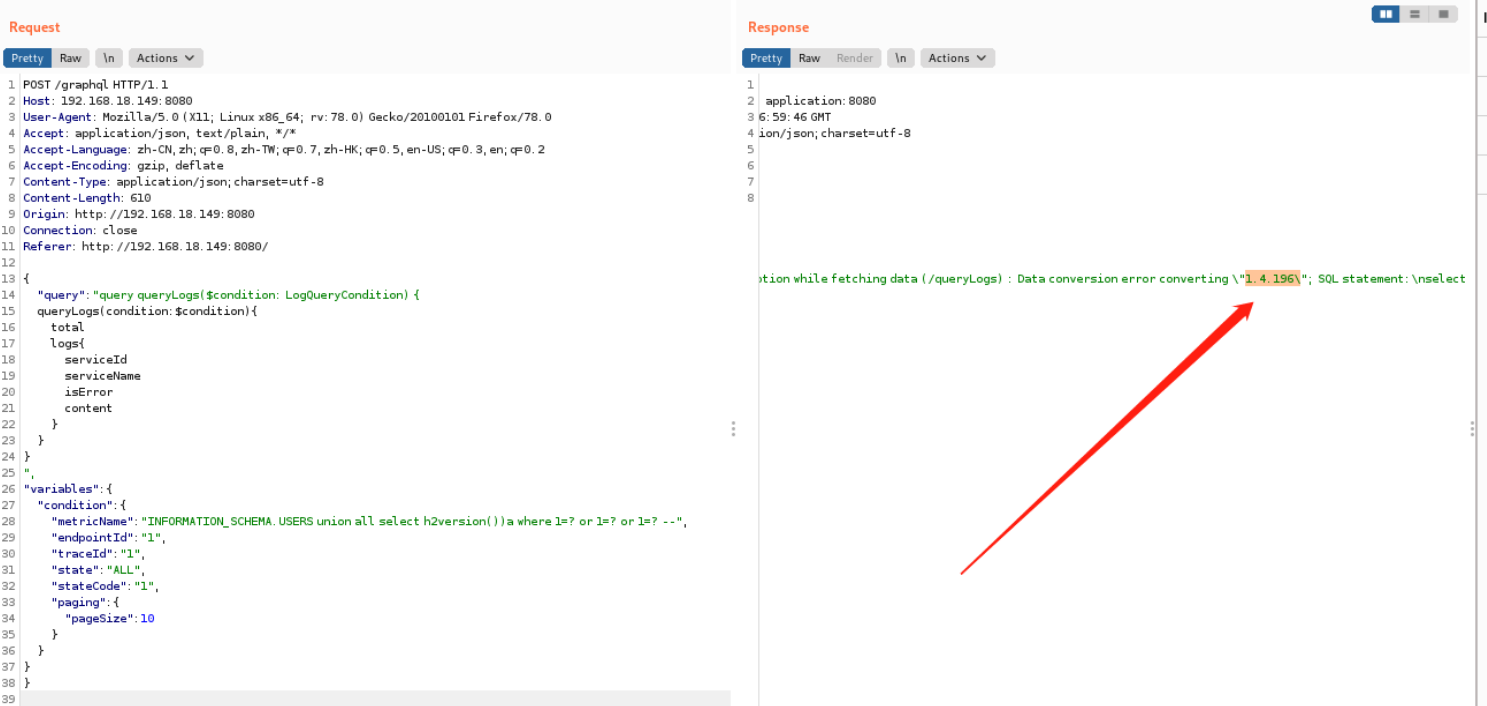Open Actions dropdown in Request panel
This screenshot has width=1487, height=706.
165,58
